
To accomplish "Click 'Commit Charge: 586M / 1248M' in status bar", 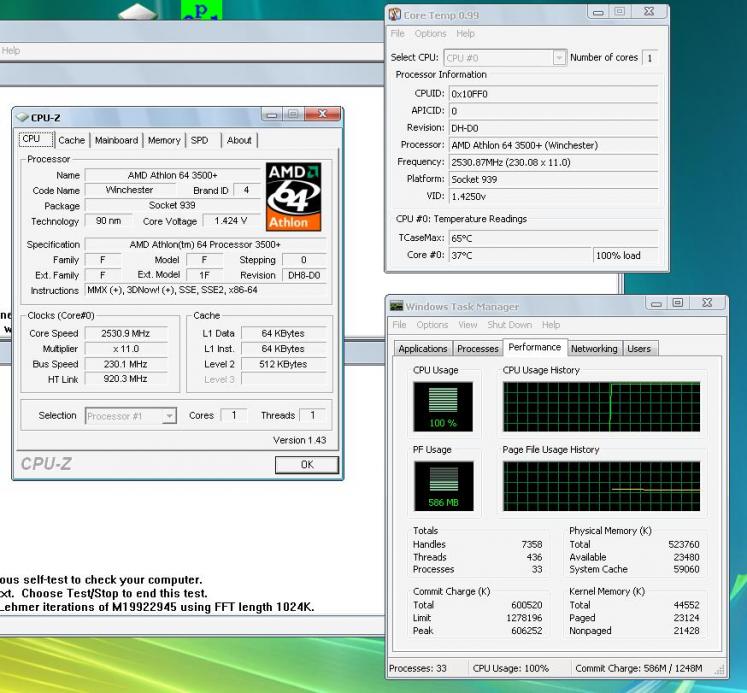I will click(x=639, y=668).
